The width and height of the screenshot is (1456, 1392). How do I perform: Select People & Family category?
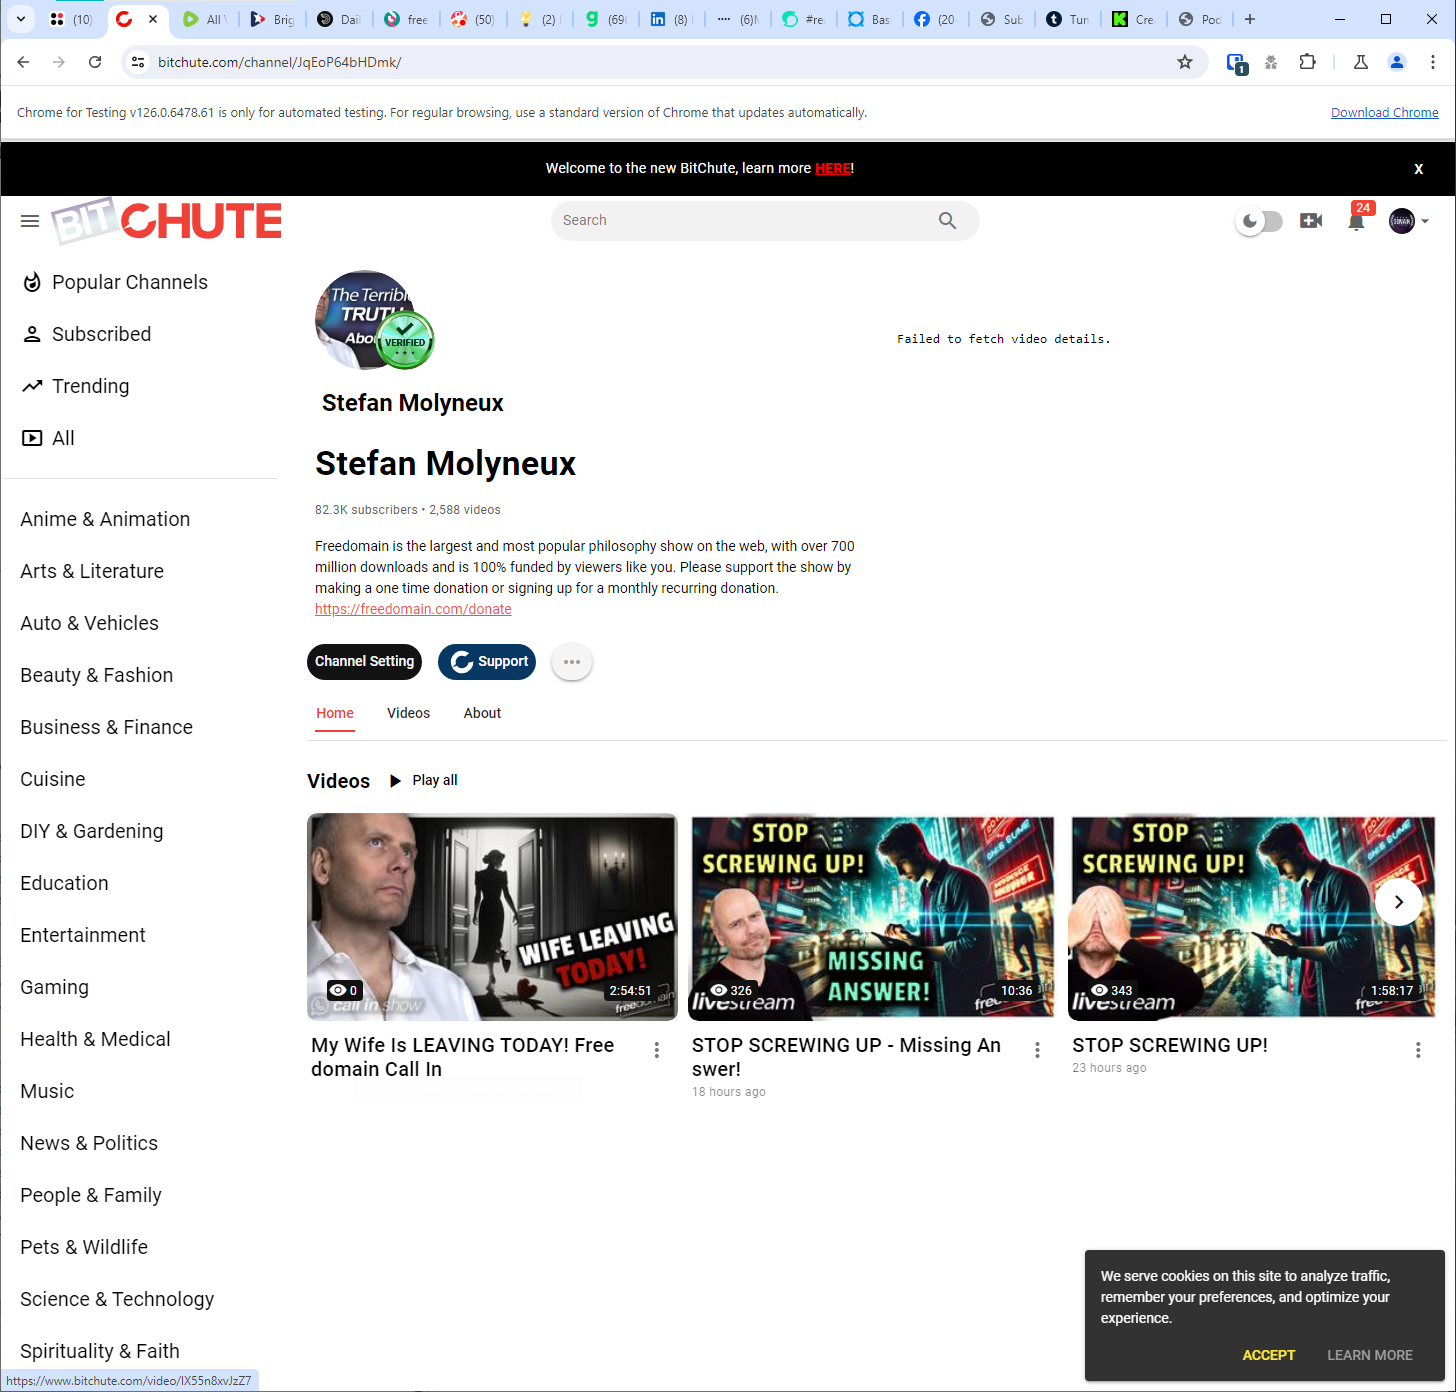(x=90, y=1196)
